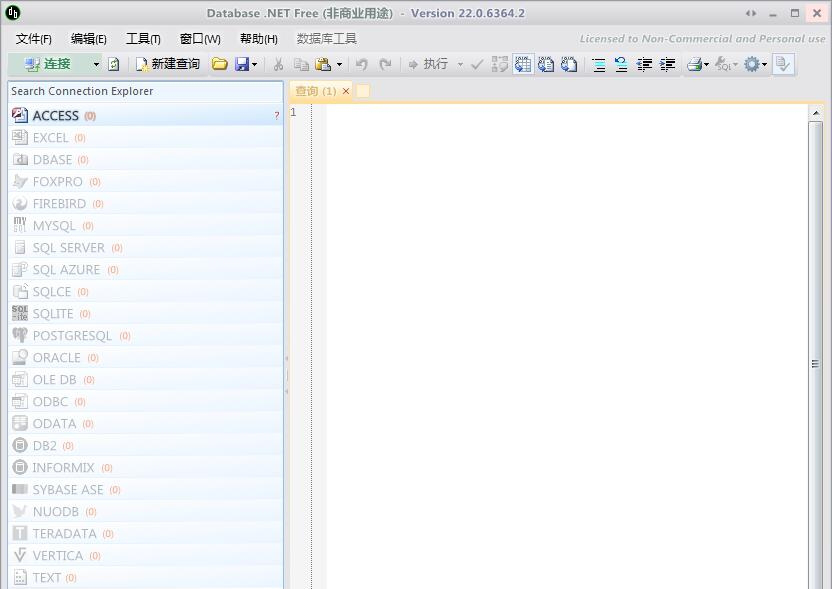Open the 文件(F) menu

(x=33, y=39)
